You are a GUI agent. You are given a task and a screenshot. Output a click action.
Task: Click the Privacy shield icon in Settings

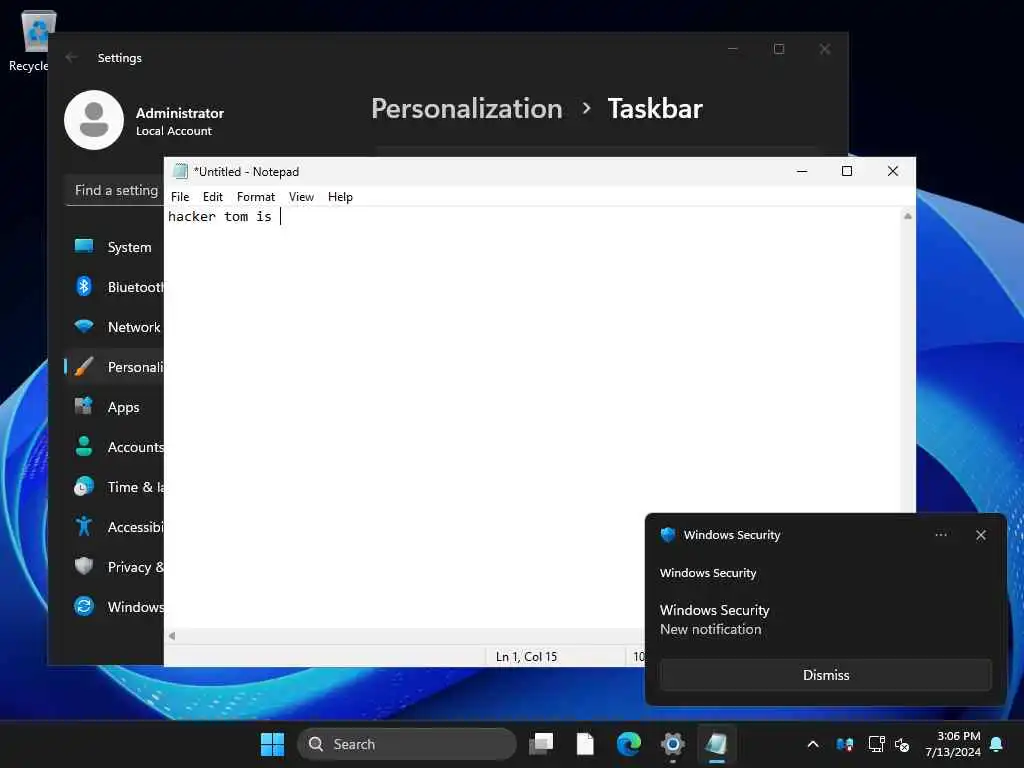tap(84, 566)
